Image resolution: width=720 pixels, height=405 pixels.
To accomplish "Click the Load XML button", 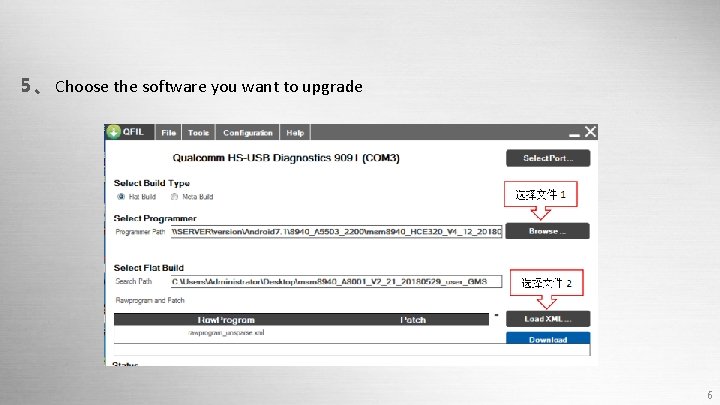I will pos(548,319).
